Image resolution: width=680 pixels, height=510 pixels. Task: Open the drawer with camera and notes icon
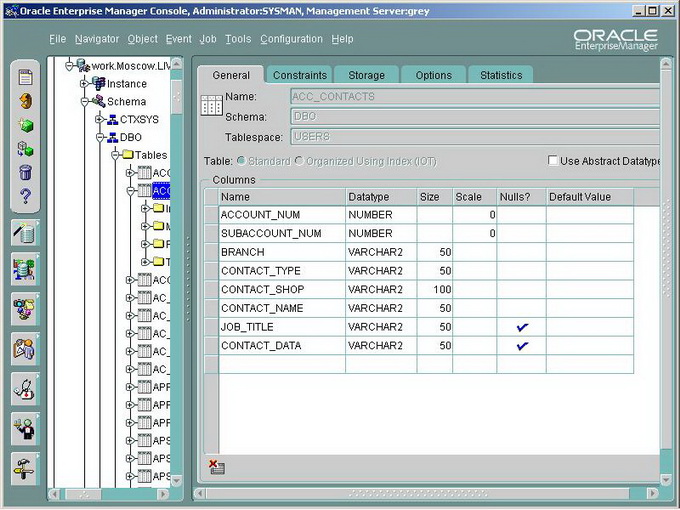(x=25, y=309)
